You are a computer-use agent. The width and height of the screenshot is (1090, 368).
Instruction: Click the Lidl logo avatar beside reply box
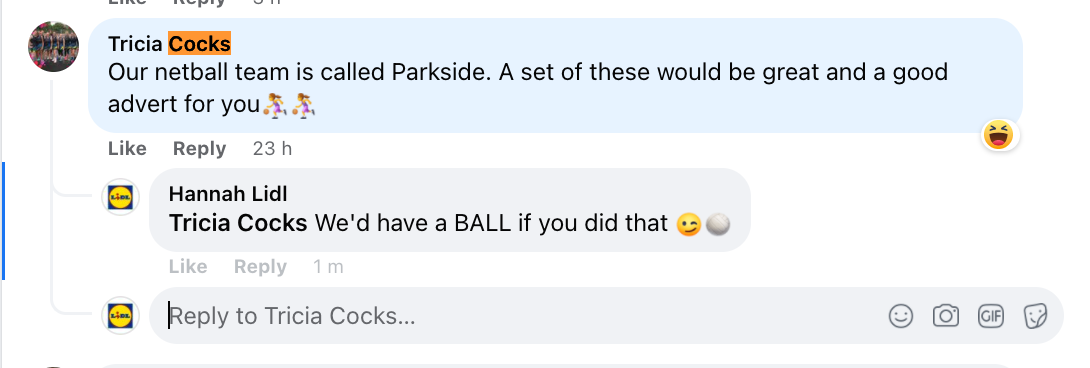click(121, 316)
